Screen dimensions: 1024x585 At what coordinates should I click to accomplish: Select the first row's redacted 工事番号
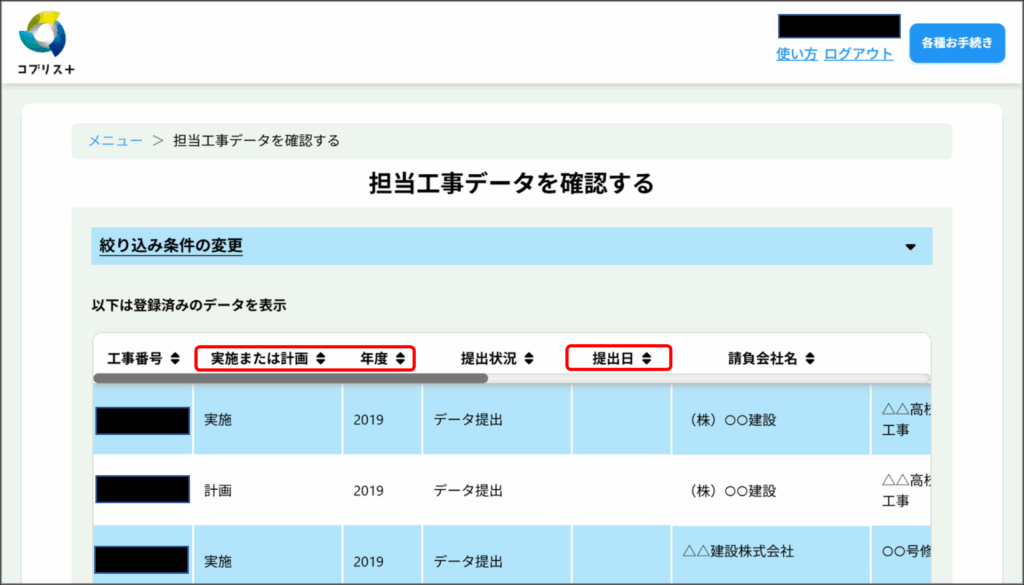[x=143, y=420]
